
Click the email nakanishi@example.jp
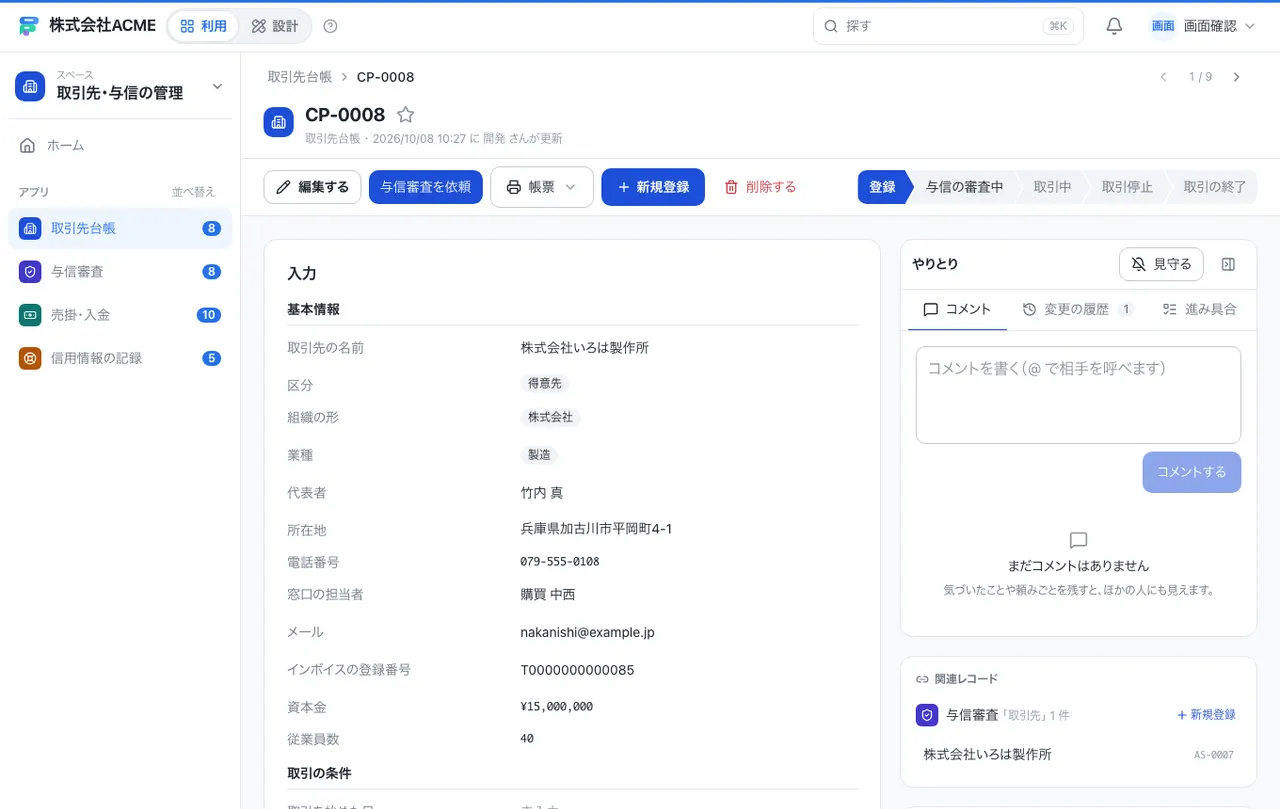587,632
